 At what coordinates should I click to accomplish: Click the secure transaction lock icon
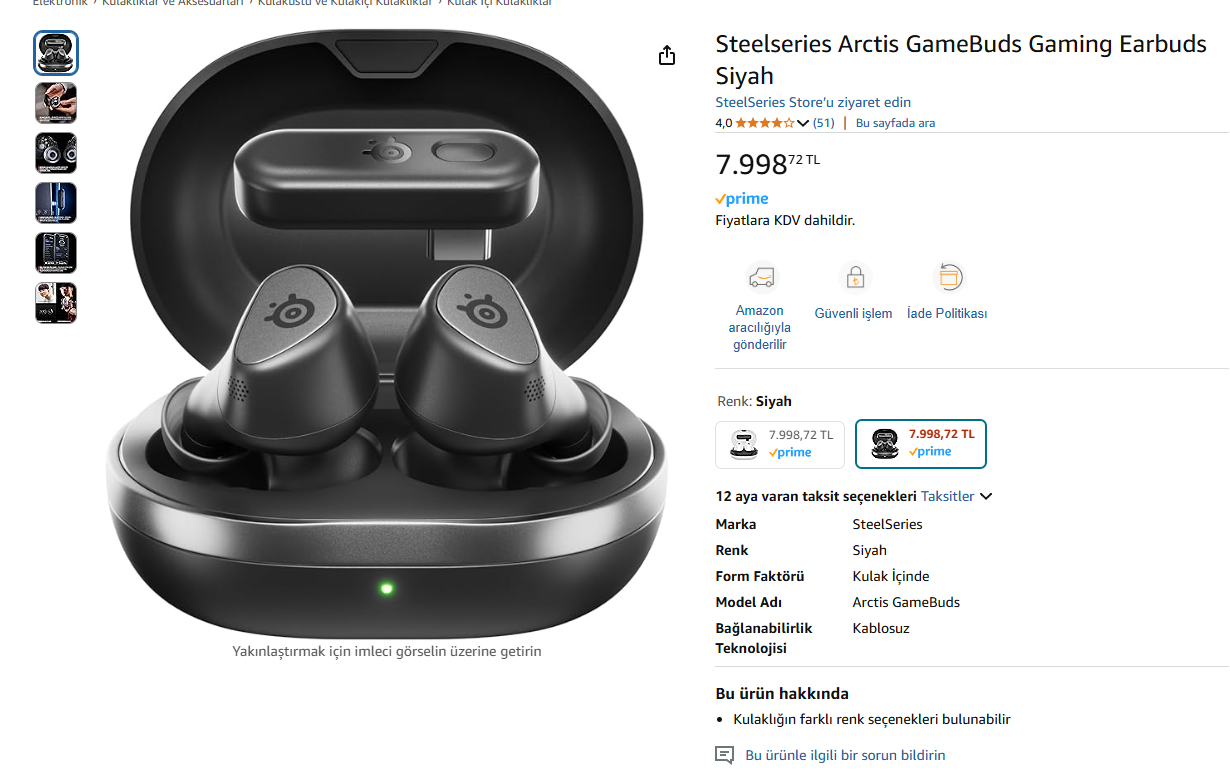coord(854,277)
